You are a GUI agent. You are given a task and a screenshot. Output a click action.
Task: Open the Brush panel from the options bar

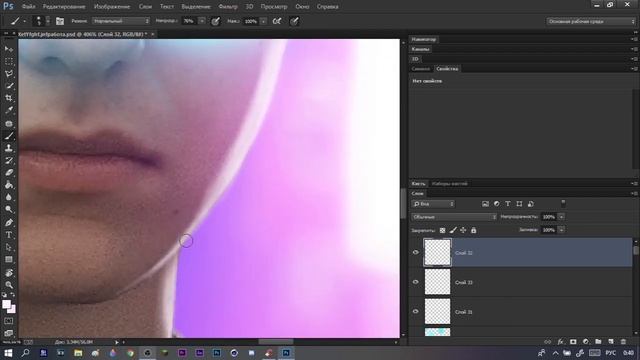tap(60, 21)
